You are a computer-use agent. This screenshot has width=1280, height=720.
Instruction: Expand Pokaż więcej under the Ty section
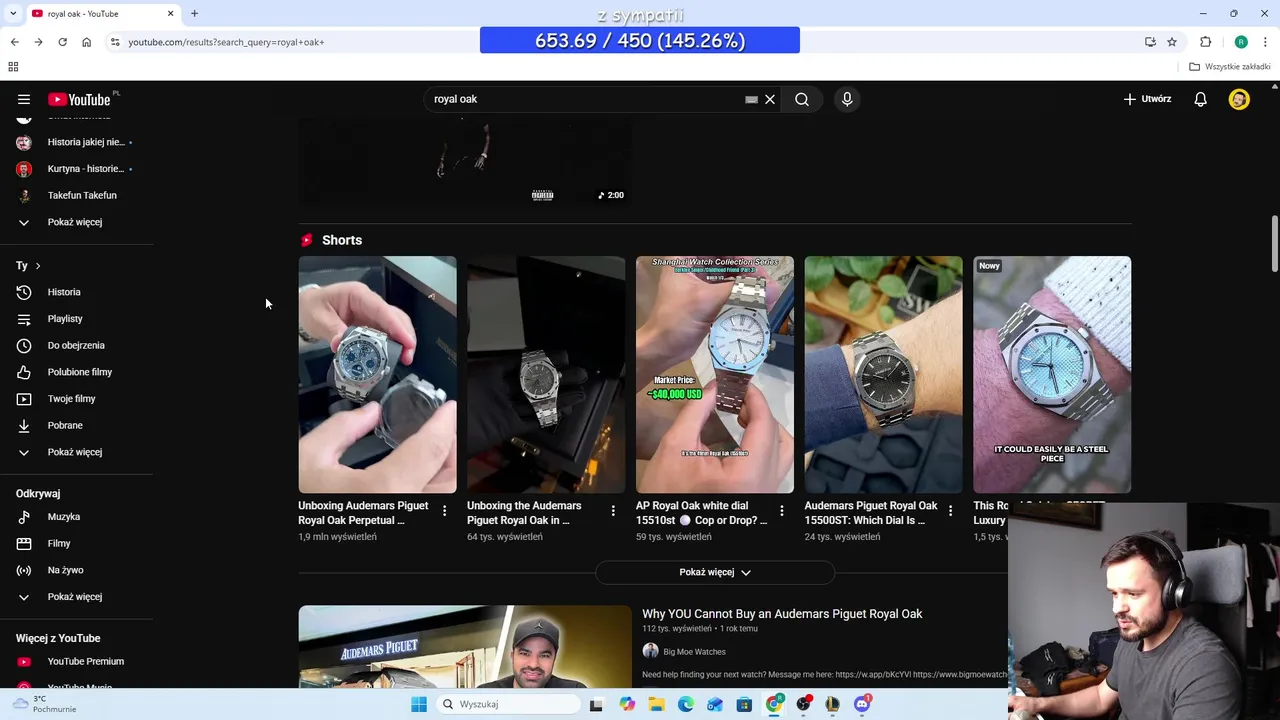(x=76, y=452)
